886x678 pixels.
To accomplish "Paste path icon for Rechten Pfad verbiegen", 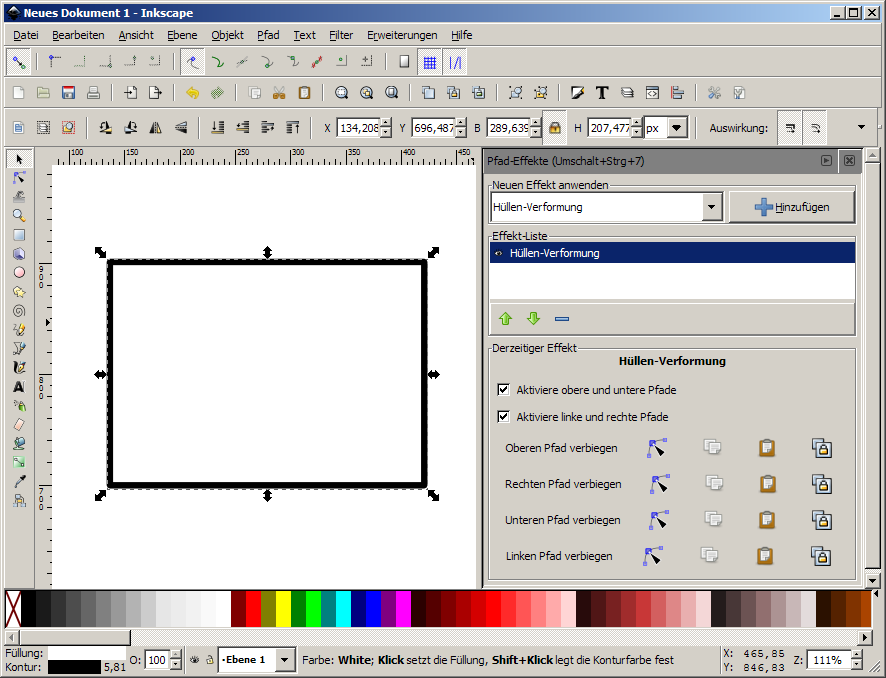I will (x=767, y=484).
